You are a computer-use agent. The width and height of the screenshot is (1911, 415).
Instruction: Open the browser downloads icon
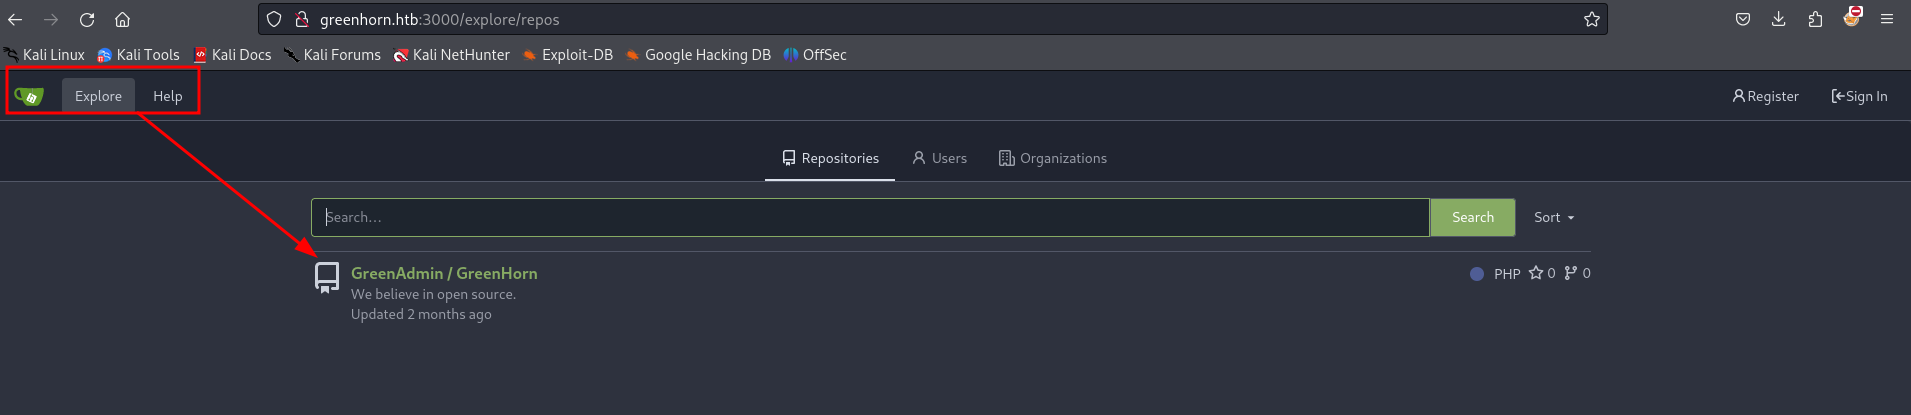tap(1778, 20)
